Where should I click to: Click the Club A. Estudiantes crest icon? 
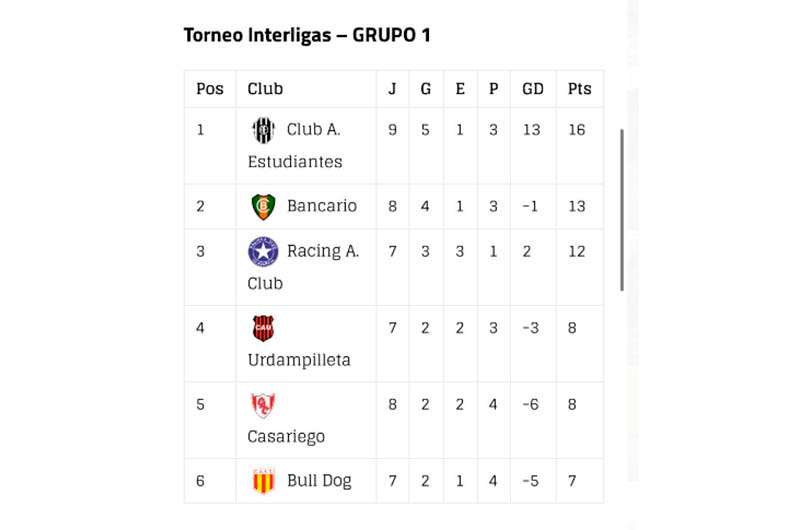pyautogui.click(x=263, y=130)
